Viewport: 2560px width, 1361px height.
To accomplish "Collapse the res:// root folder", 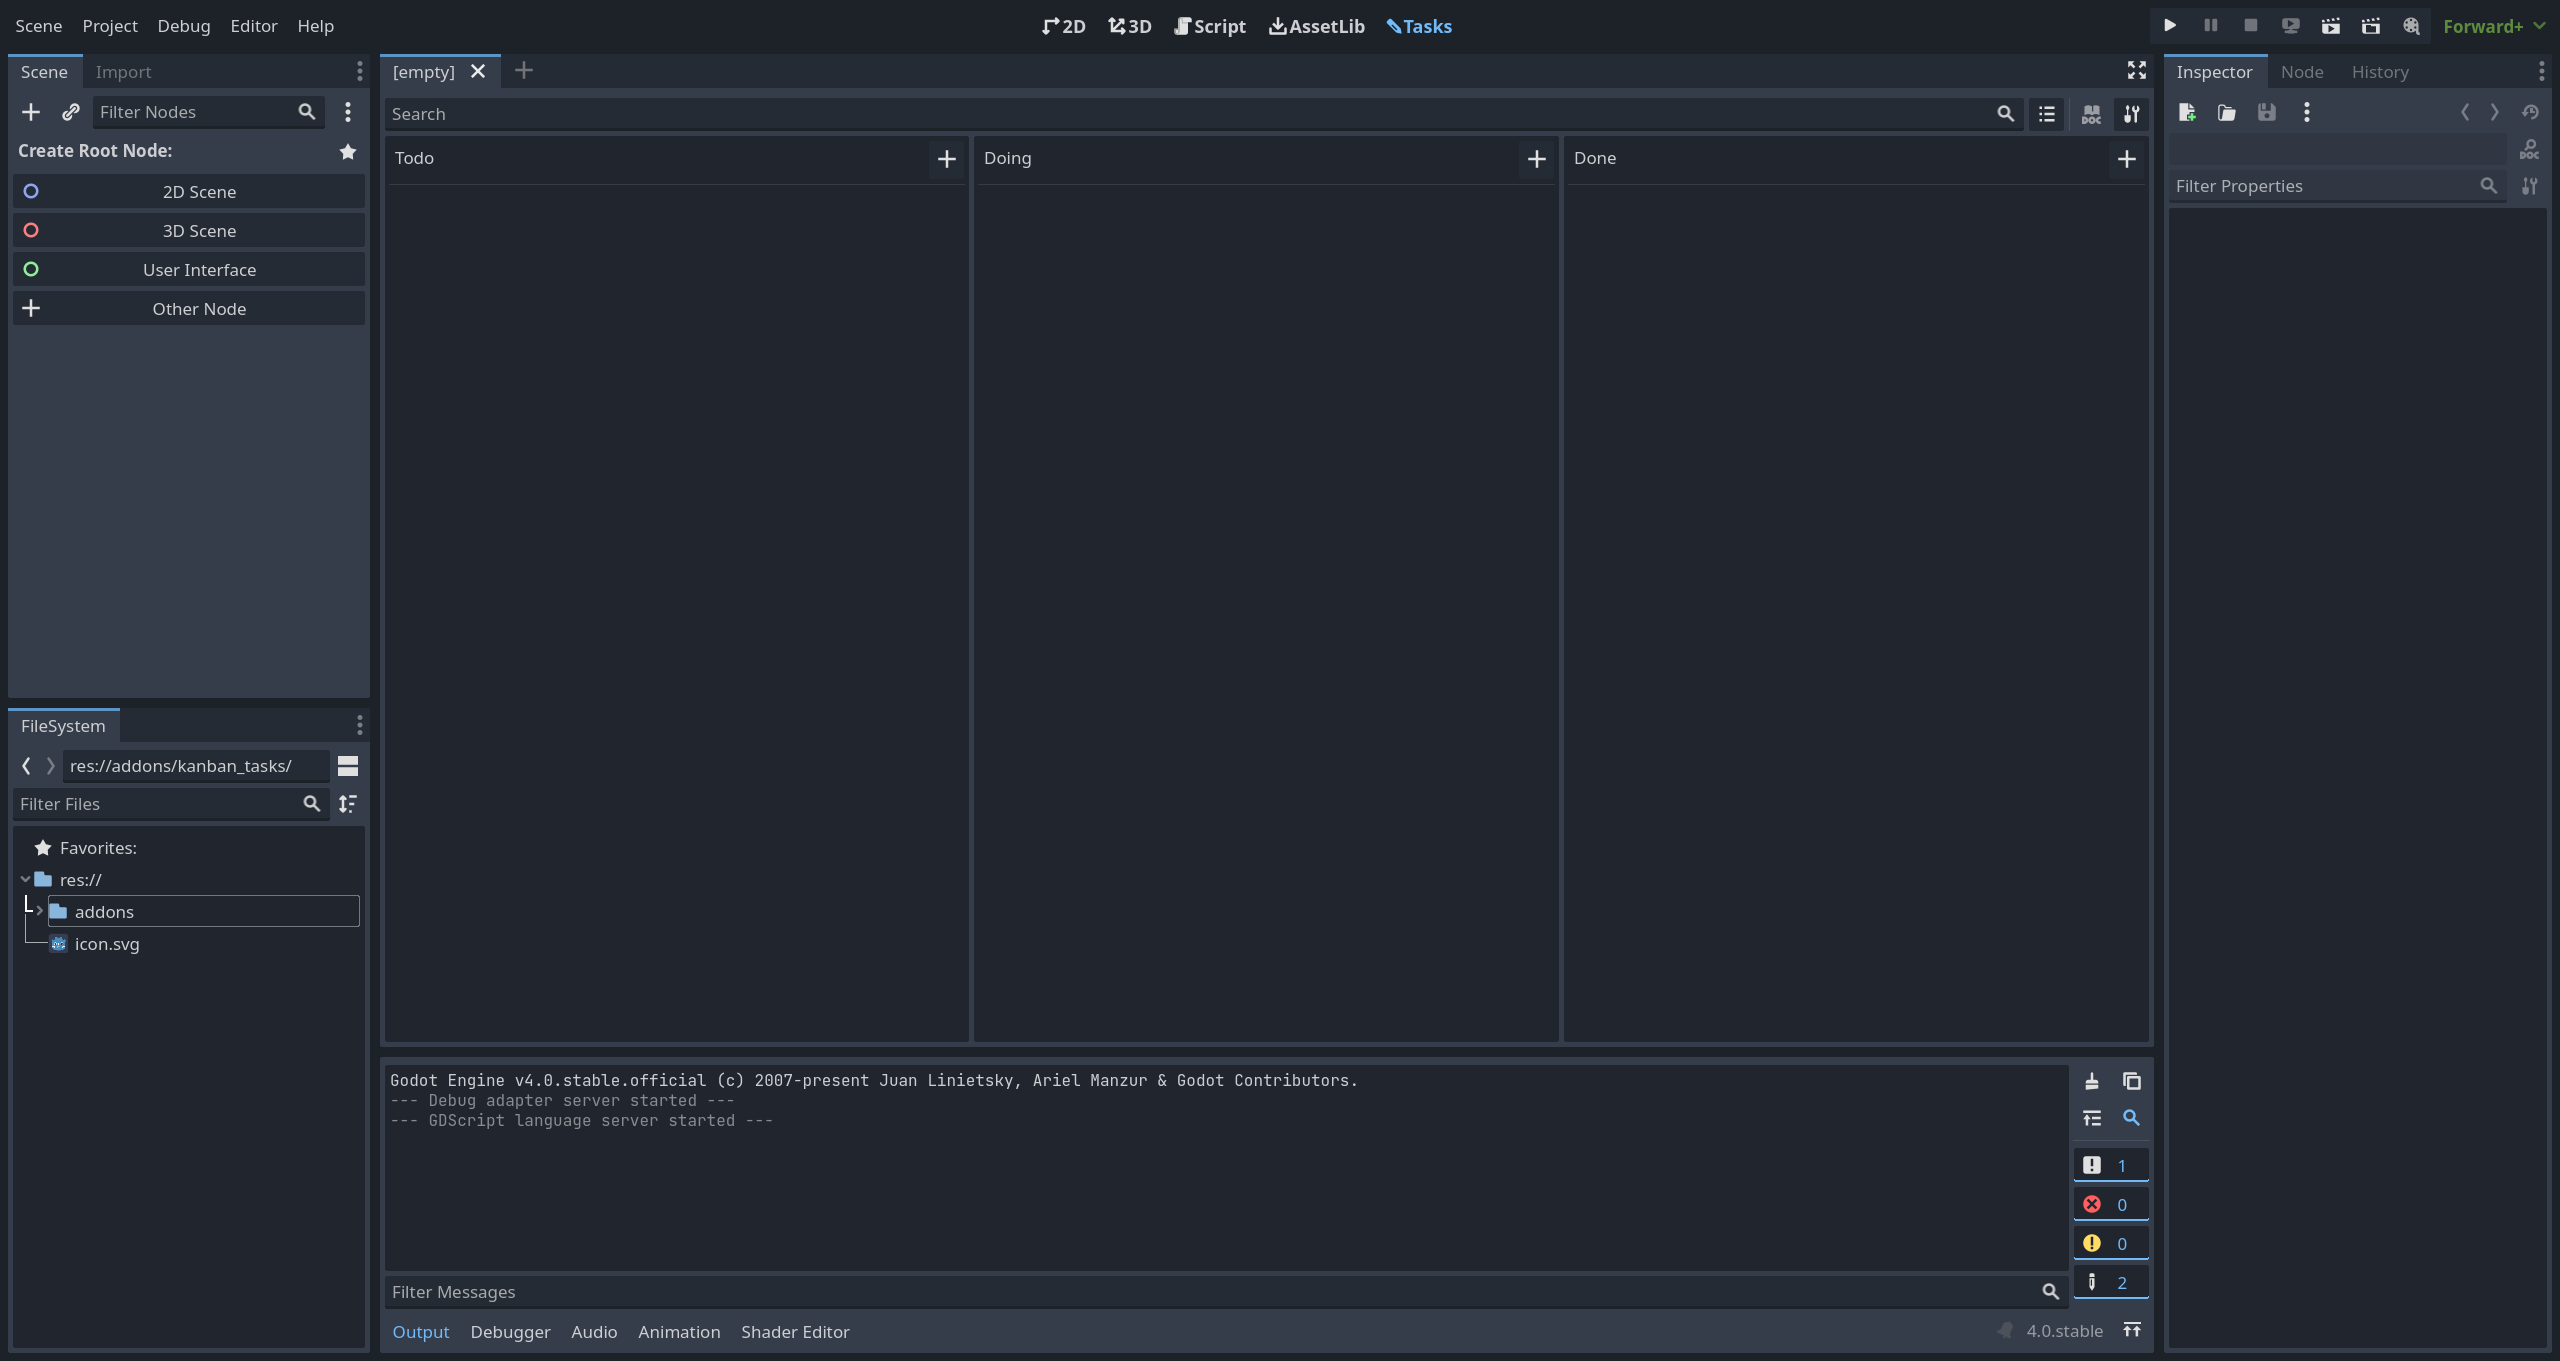I will click(25, 879).
